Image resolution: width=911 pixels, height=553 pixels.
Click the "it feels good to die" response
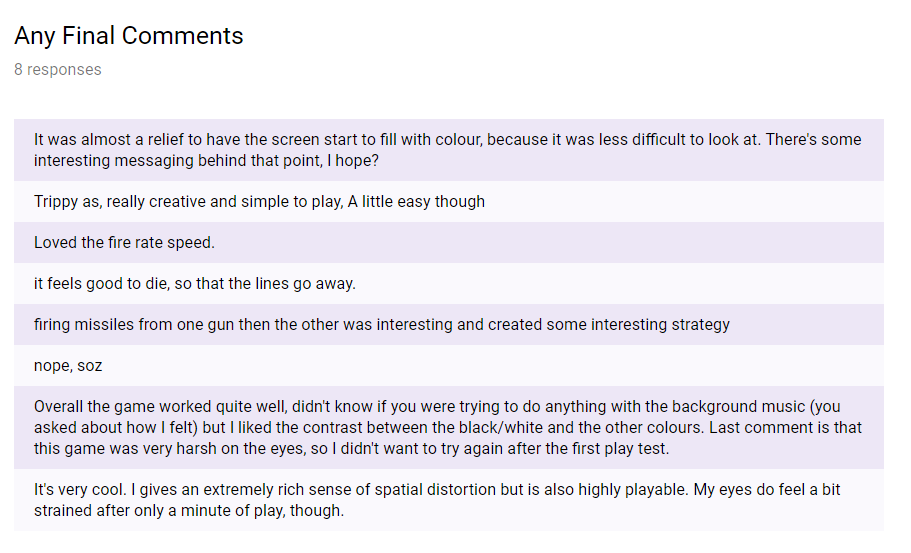(x=194, y=283)
